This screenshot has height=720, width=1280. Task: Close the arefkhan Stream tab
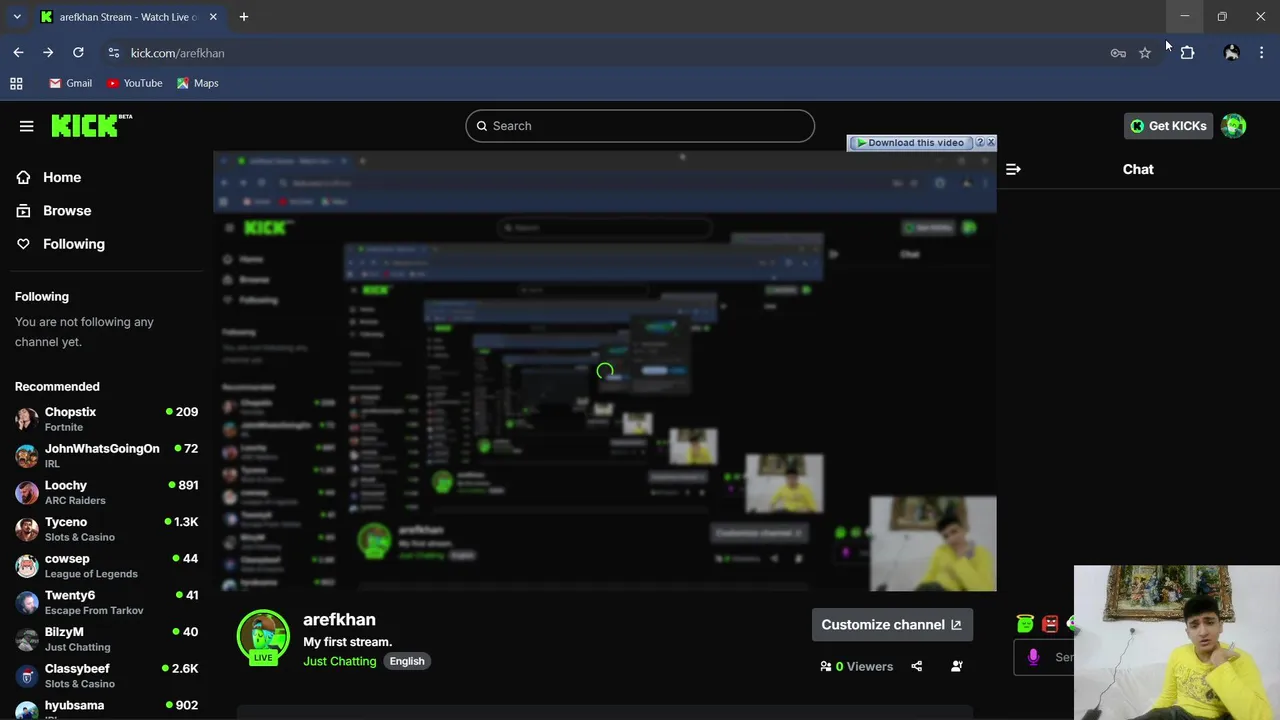213,17
